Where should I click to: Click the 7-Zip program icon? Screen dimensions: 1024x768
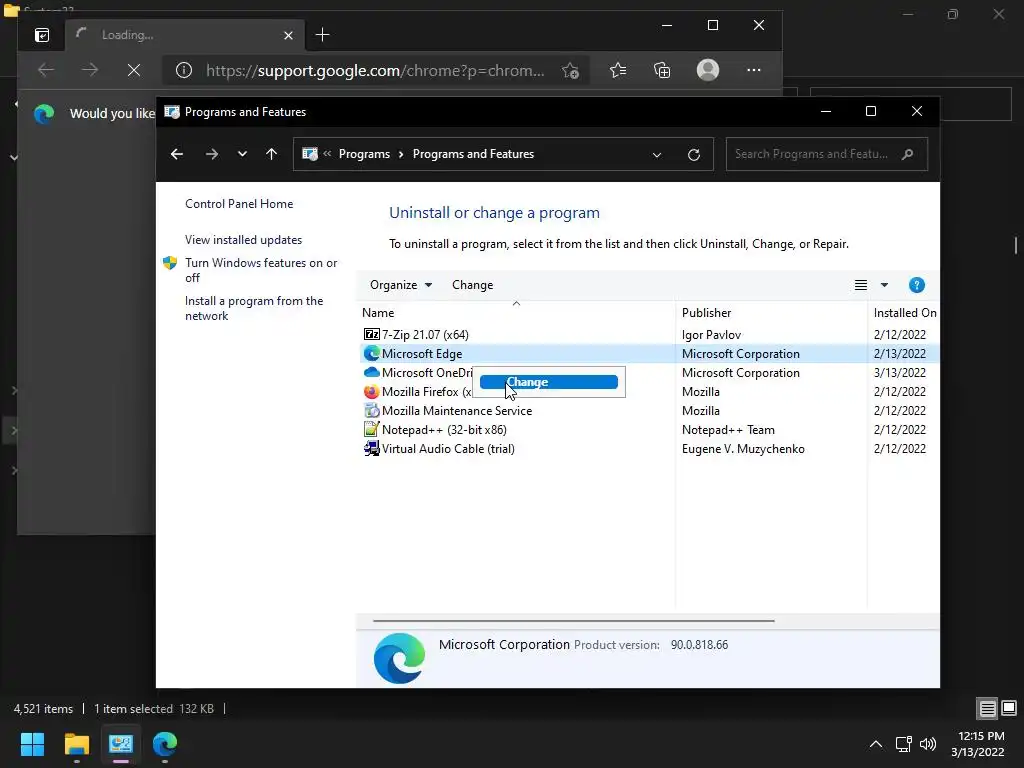pyautogui.click(x=372, y=334)
